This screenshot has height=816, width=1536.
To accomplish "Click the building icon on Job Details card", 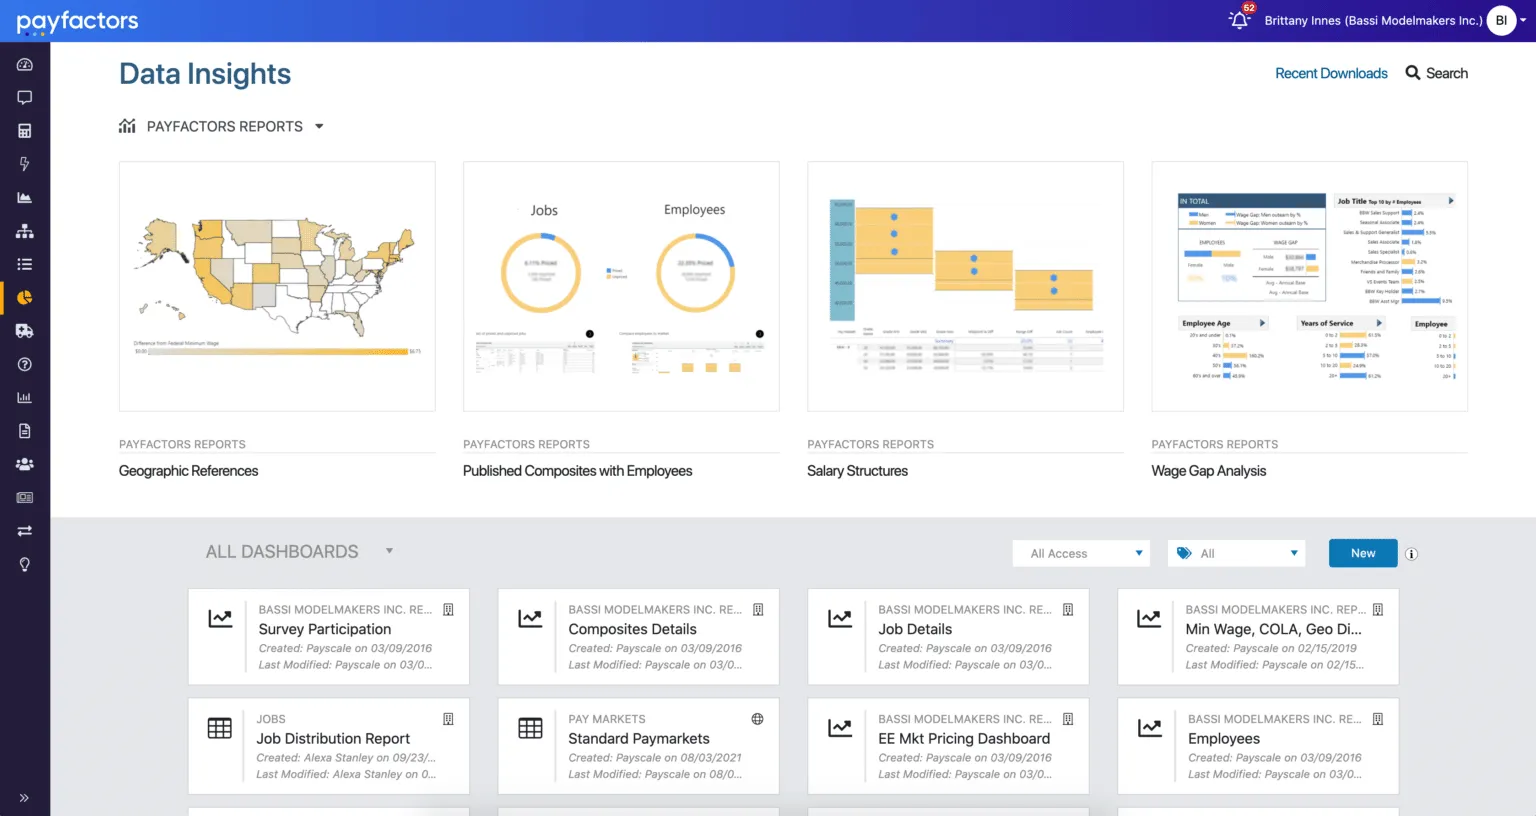I will pyautogui.click(x=1068, y=609).
